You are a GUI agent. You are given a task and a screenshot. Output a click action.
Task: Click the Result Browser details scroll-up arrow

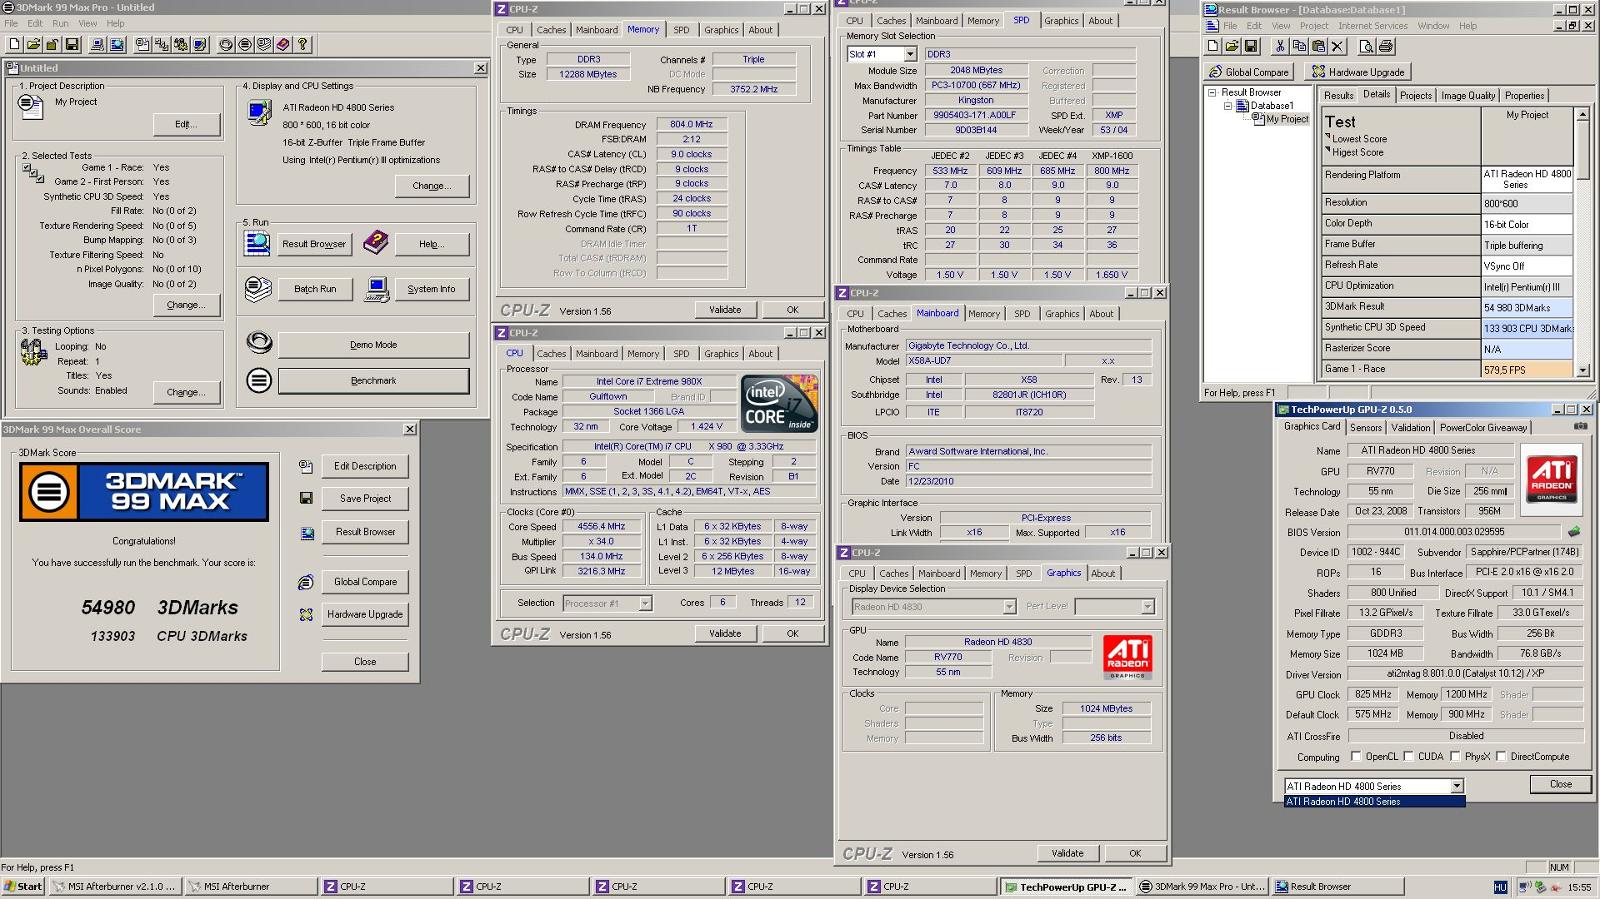(1582, 114)
